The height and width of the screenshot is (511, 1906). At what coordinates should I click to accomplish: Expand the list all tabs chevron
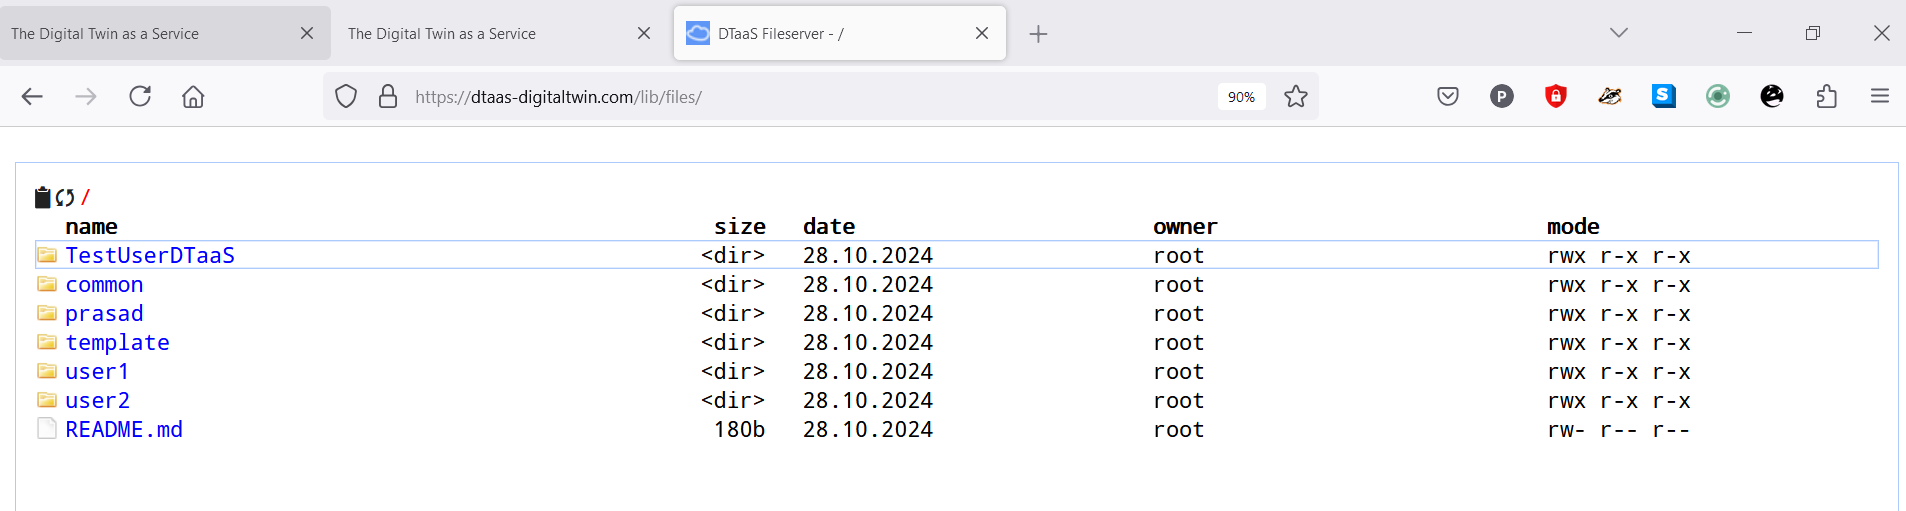pyautogui.click(x=1619, y=33)
